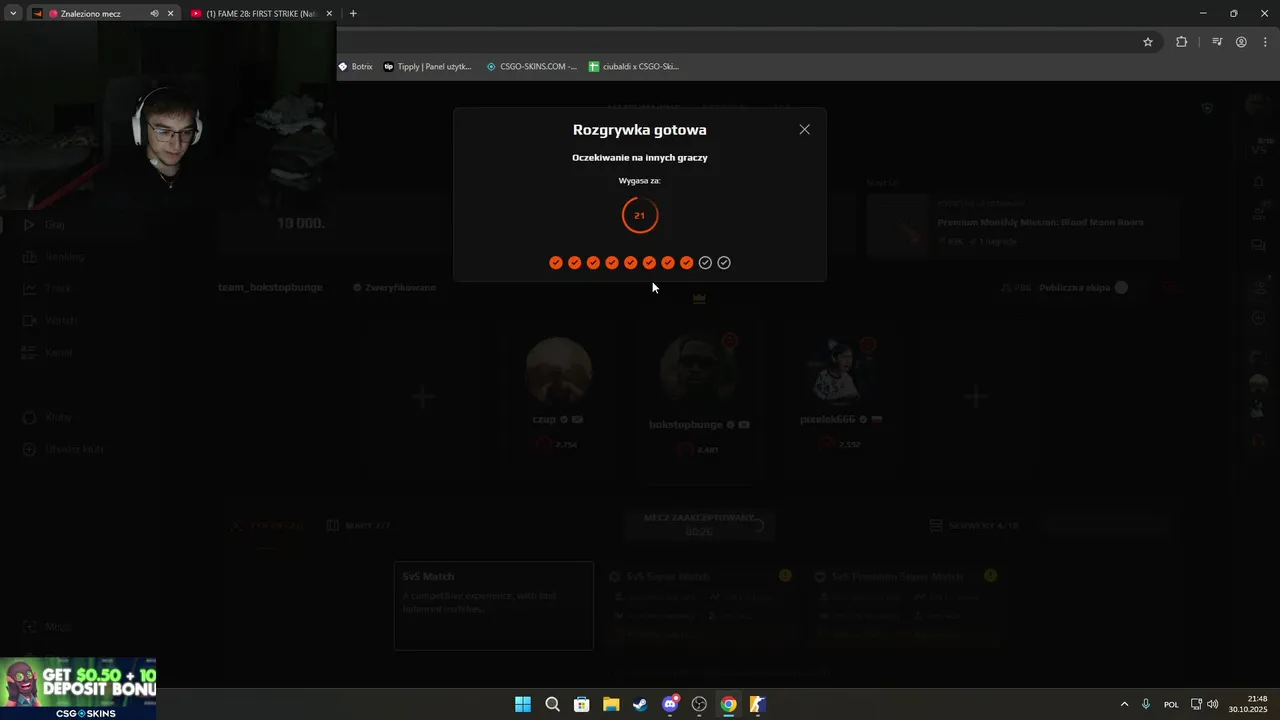Switch POL keyboard language indicator
1280x720 pixels.
[x=1171, y=704]
